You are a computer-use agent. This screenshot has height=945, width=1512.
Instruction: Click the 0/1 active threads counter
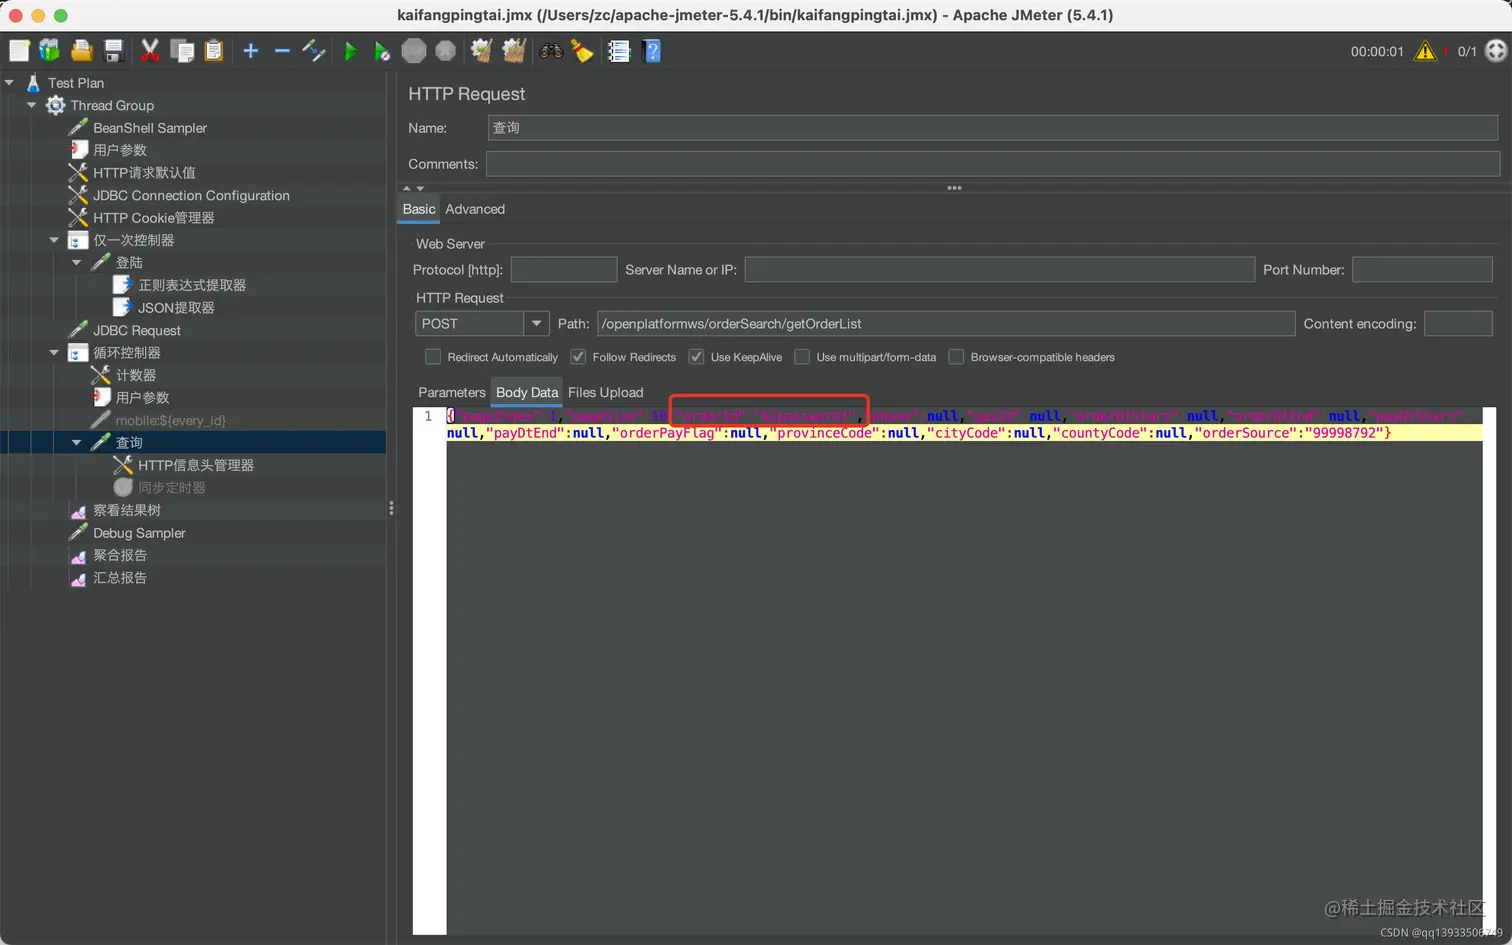coord(1467,51)
